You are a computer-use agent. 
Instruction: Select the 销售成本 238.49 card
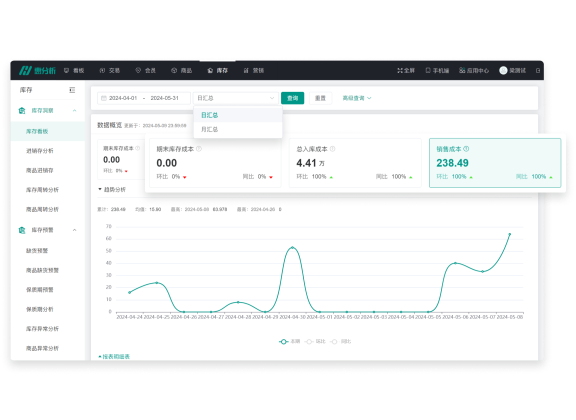point(495,163)
